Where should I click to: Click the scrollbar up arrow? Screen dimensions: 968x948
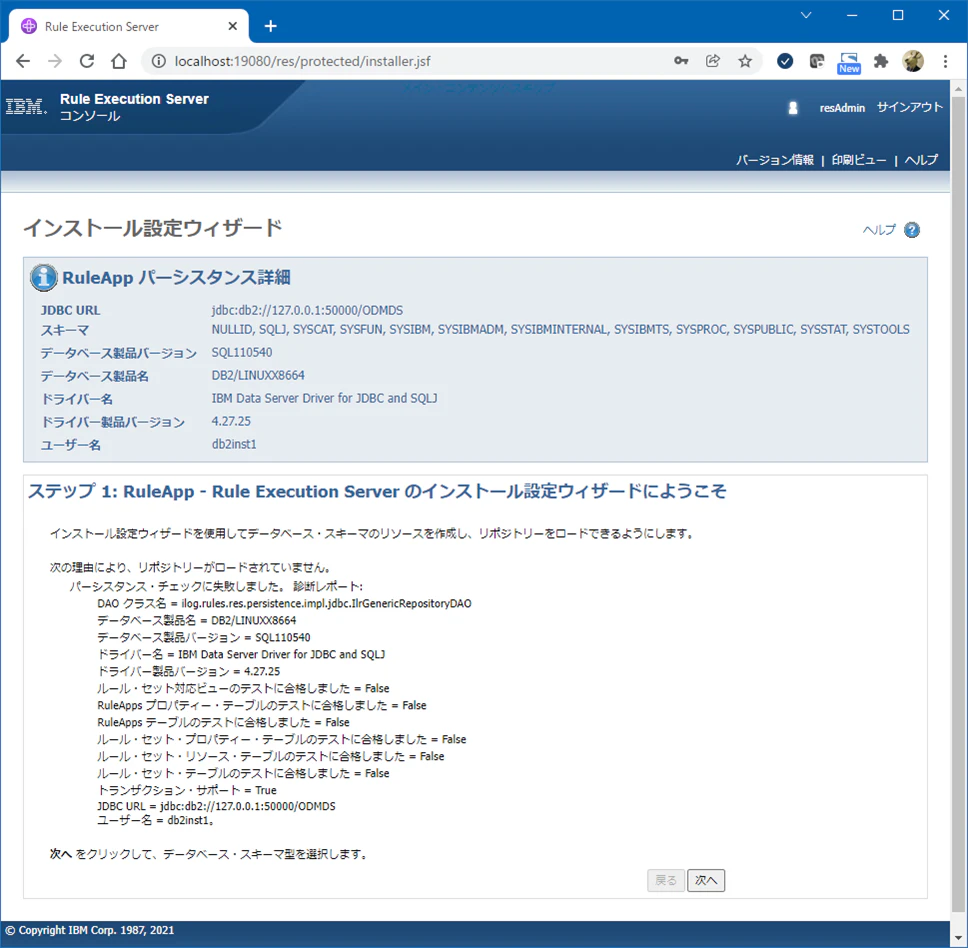(x=958, y=89)
